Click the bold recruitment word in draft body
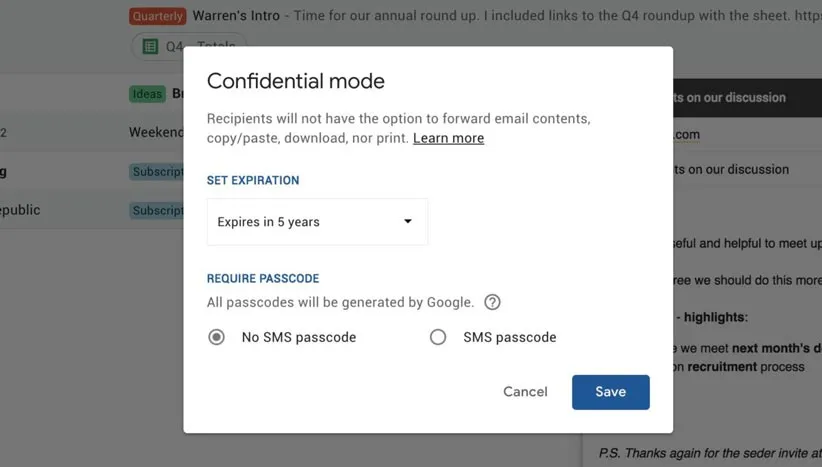The width and height of the screenshot is (822, 467). [750, 367]
